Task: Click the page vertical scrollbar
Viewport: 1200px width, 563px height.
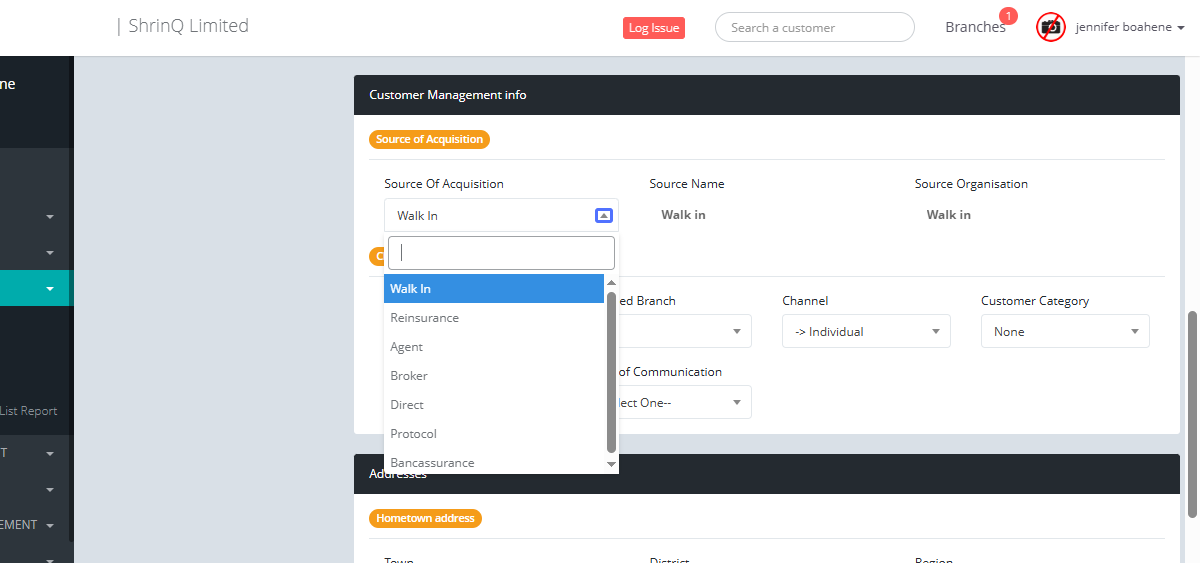Action: click(1191, 414)
